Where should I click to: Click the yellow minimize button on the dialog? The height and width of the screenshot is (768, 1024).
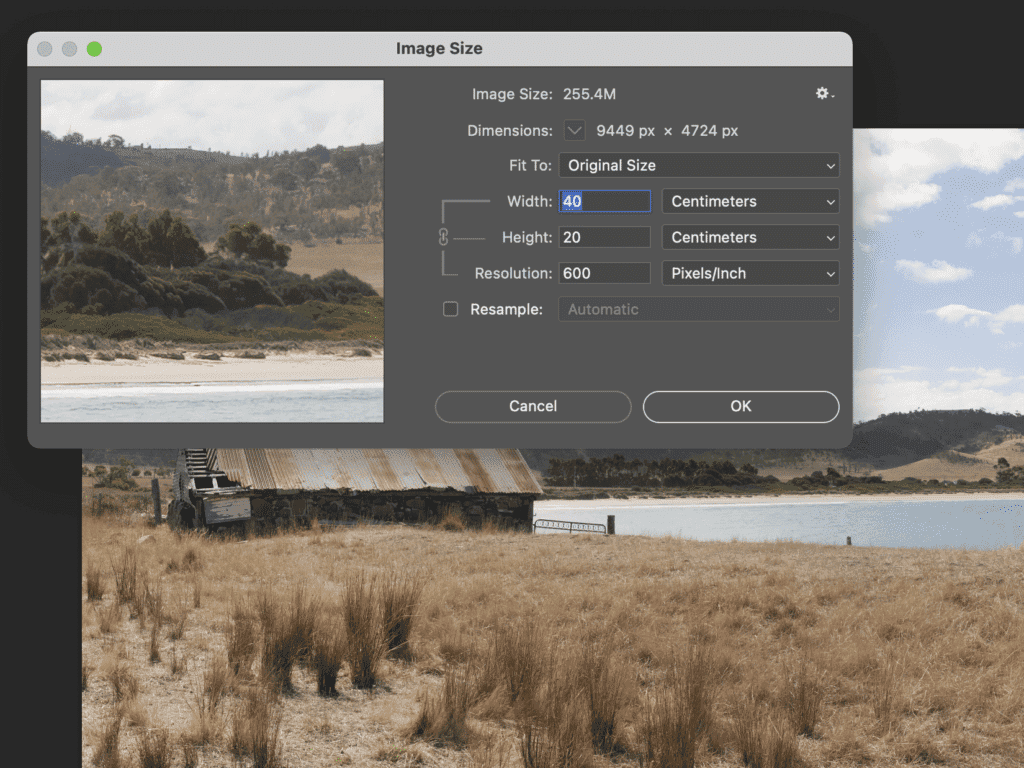69,48
